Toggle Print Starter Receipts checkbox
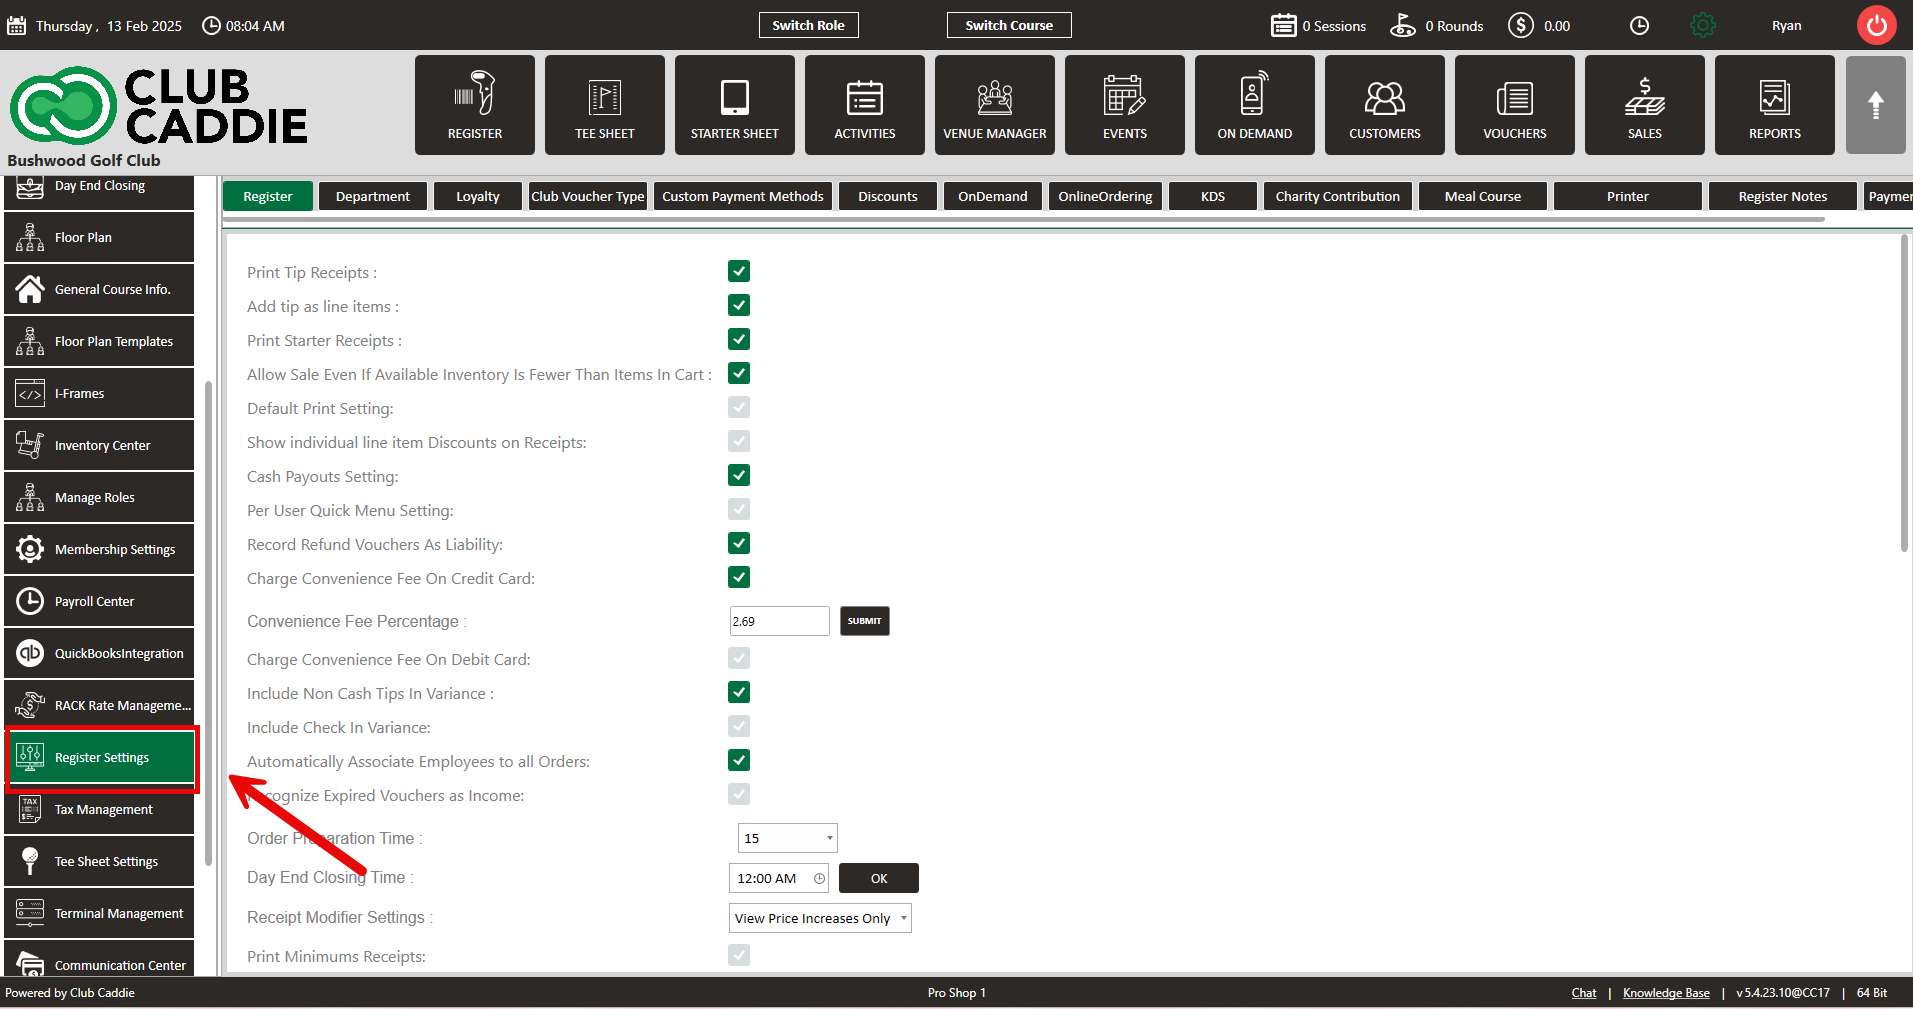The height and width of the screenshot is (1009, 1913). [x=739, y=339]
